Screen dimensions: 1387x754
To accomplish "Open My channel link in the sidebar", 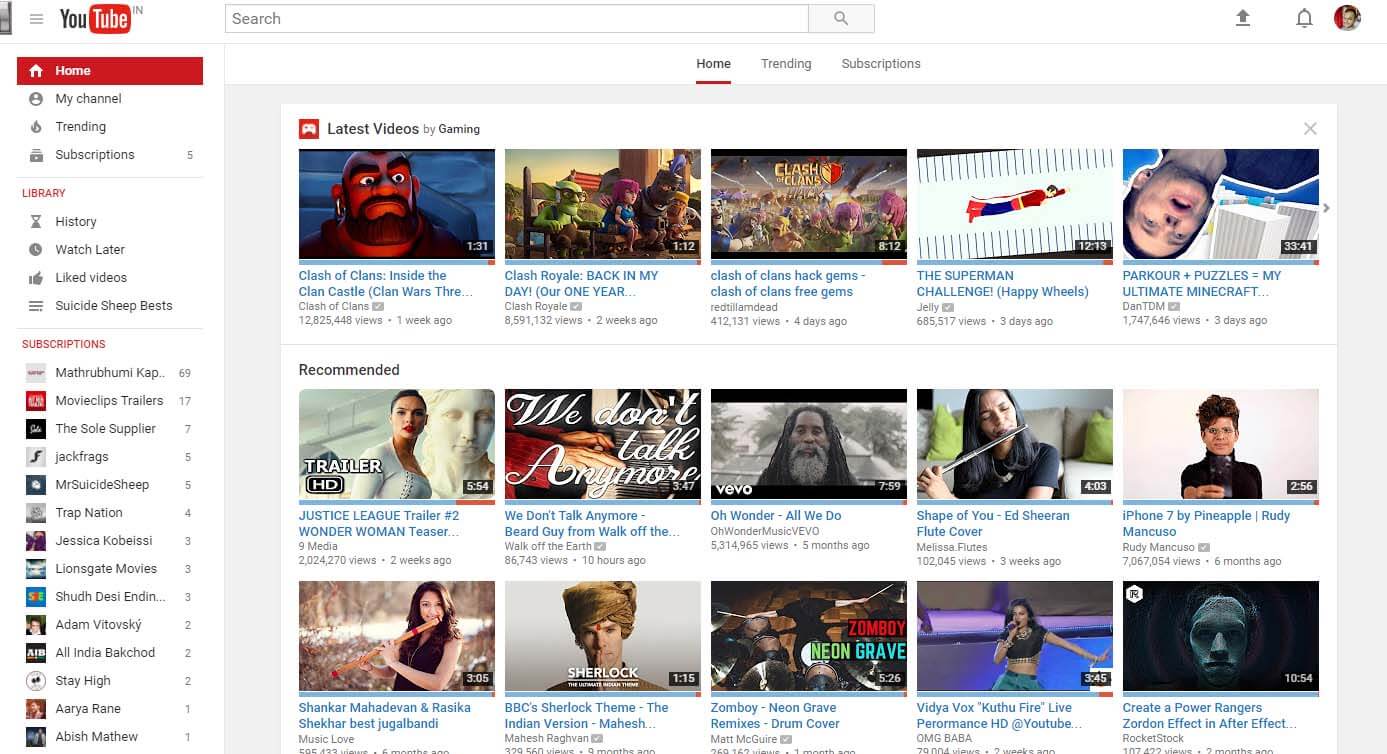I will tap(88, 99).
